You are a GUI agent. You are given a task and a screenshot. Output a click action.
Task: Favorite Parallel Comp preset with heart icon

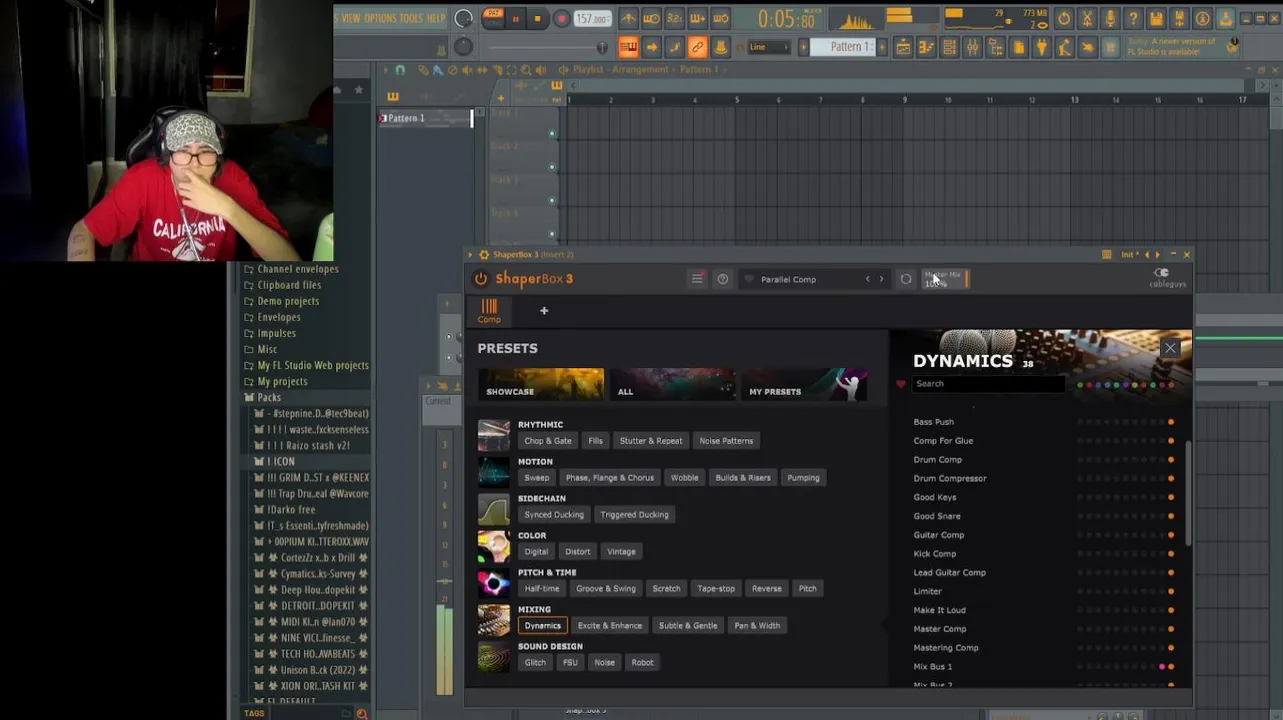(749, 279)
